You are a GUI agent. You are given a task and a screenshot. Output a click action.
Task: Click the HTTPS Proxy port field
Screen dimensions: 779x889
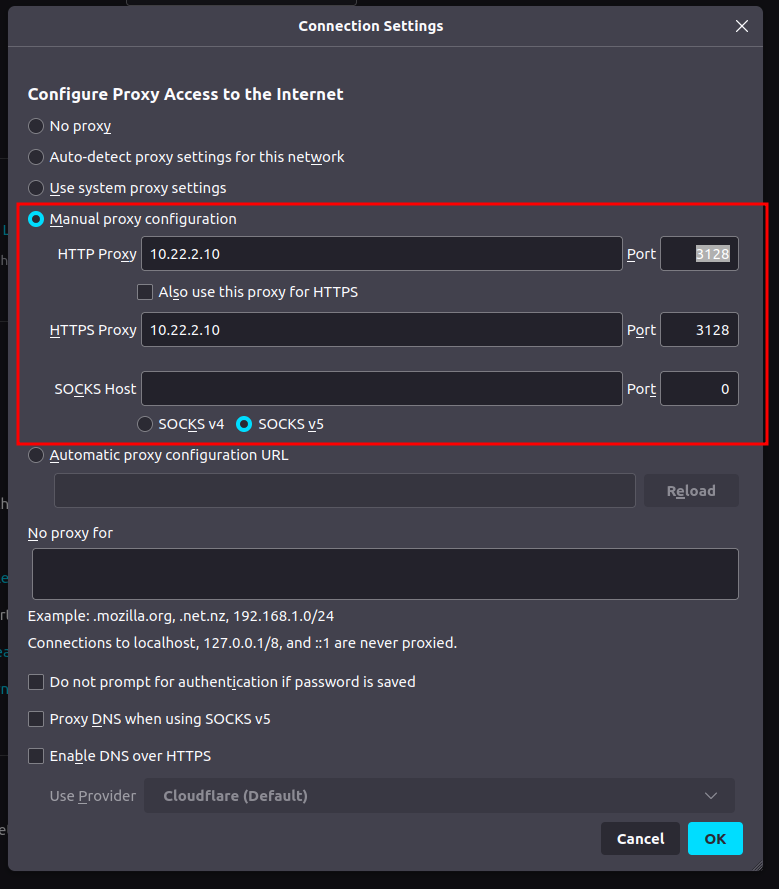(x=699, y=330)
